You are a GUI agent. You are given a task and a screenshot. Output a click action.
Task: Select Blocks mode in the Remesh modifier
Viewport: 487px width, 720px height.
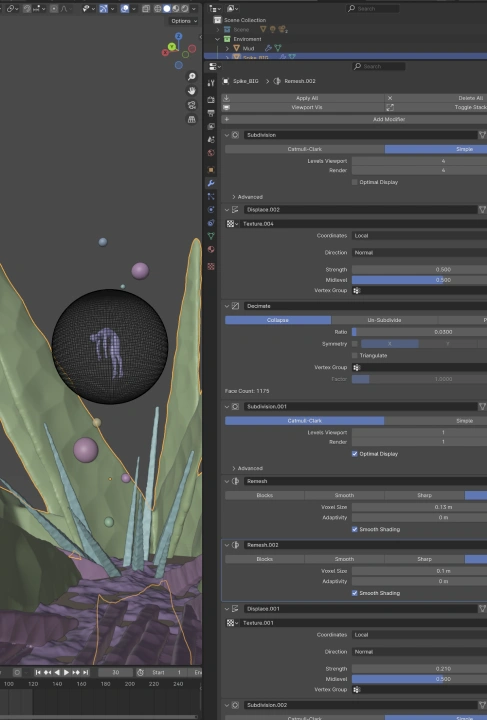(x=264, y=495)
